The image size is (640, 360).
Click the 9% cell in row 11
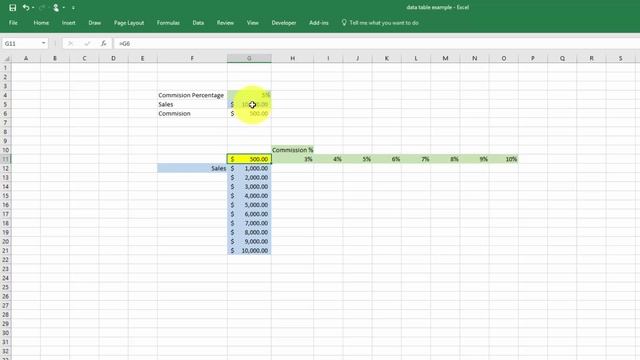(475, 159)
